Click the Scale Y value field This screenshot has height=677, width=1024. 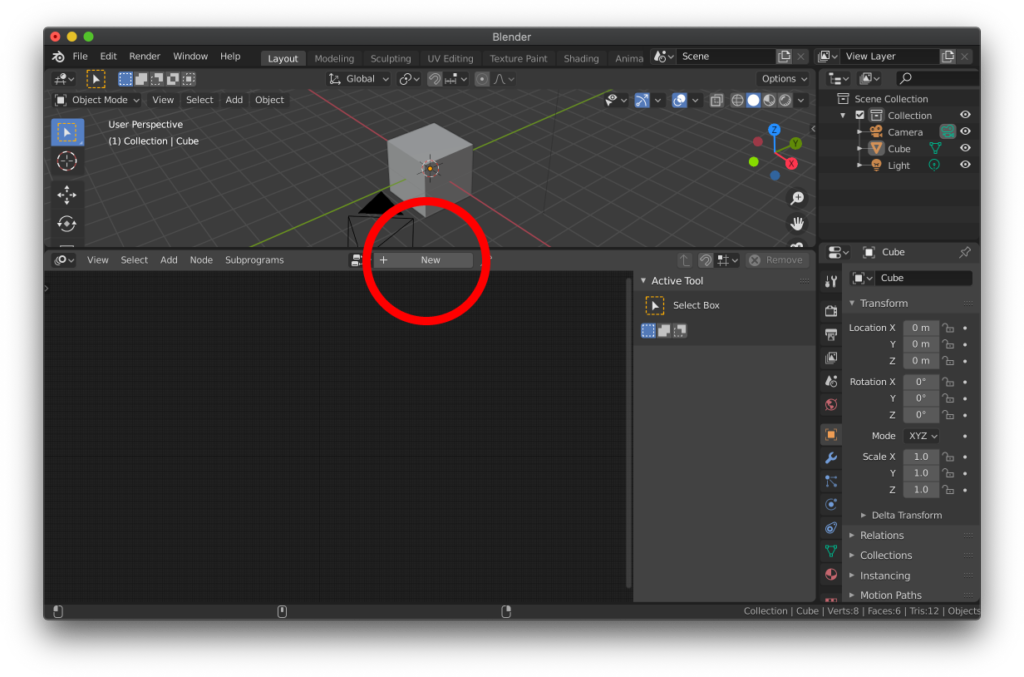[921, 473]
